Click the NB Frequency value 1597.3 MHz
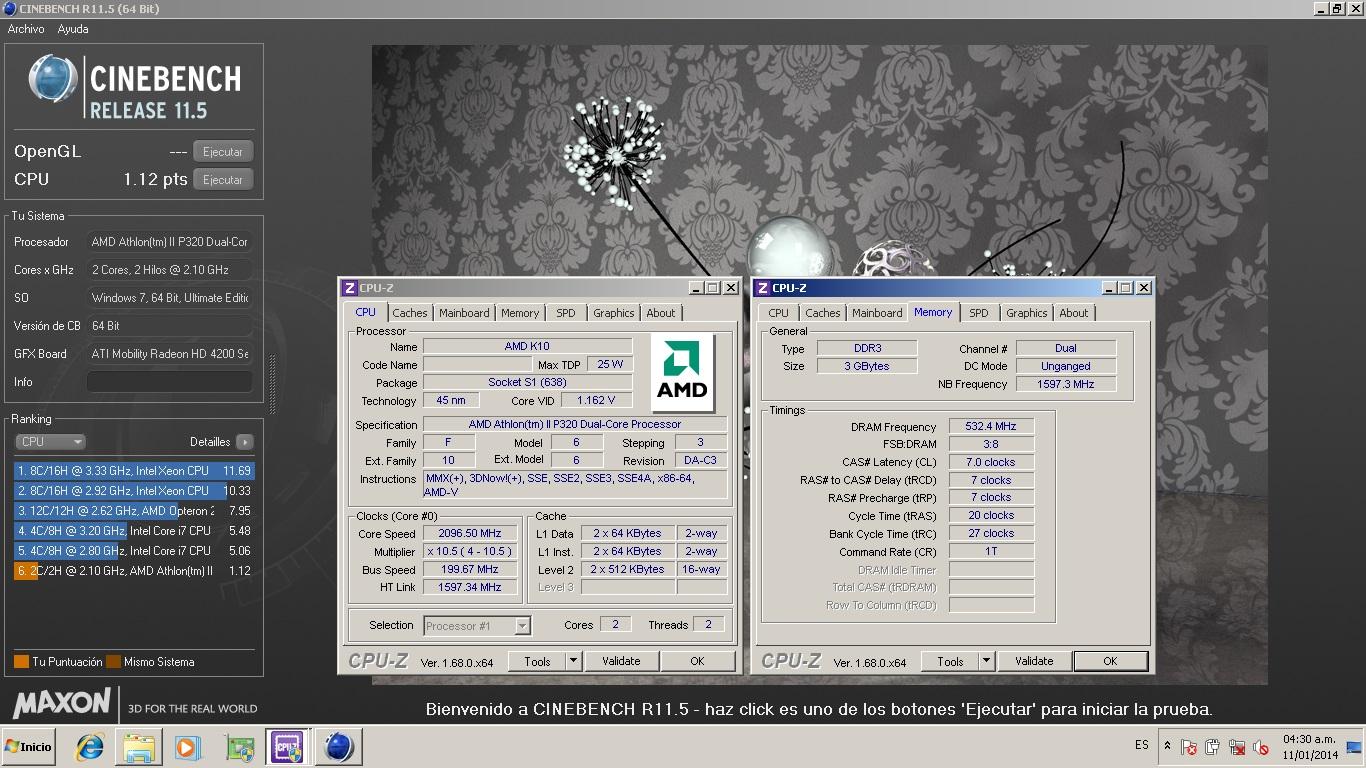 click(1066, 384)
